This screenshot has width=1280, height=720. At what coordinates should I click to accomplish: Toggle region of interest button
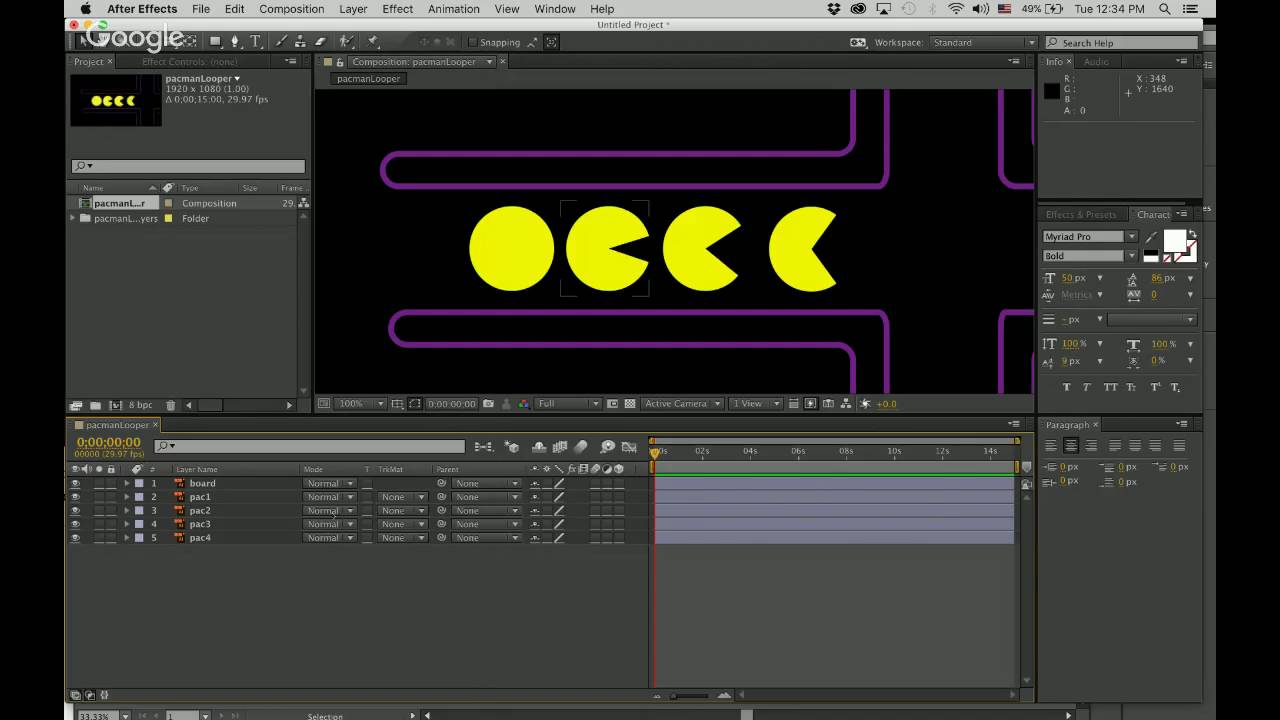coord(613,404)
